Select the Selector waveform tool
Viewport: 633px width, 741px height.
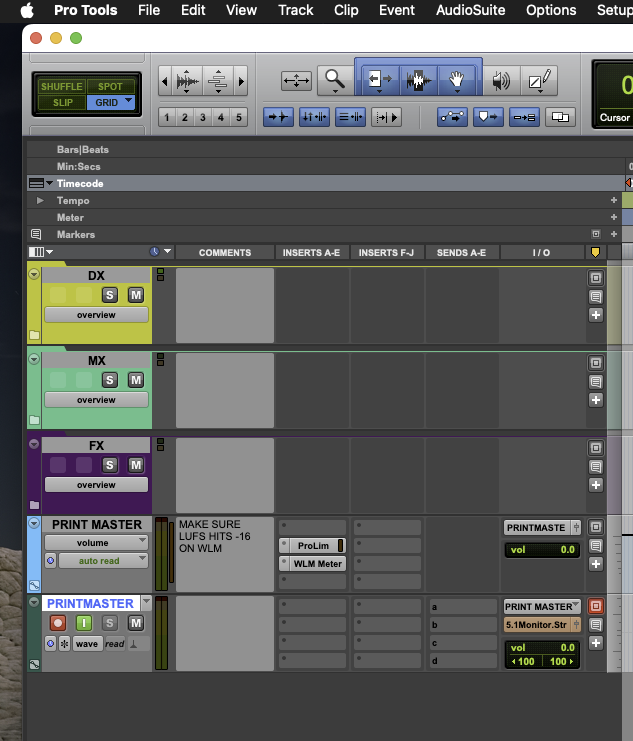(418, 80)
